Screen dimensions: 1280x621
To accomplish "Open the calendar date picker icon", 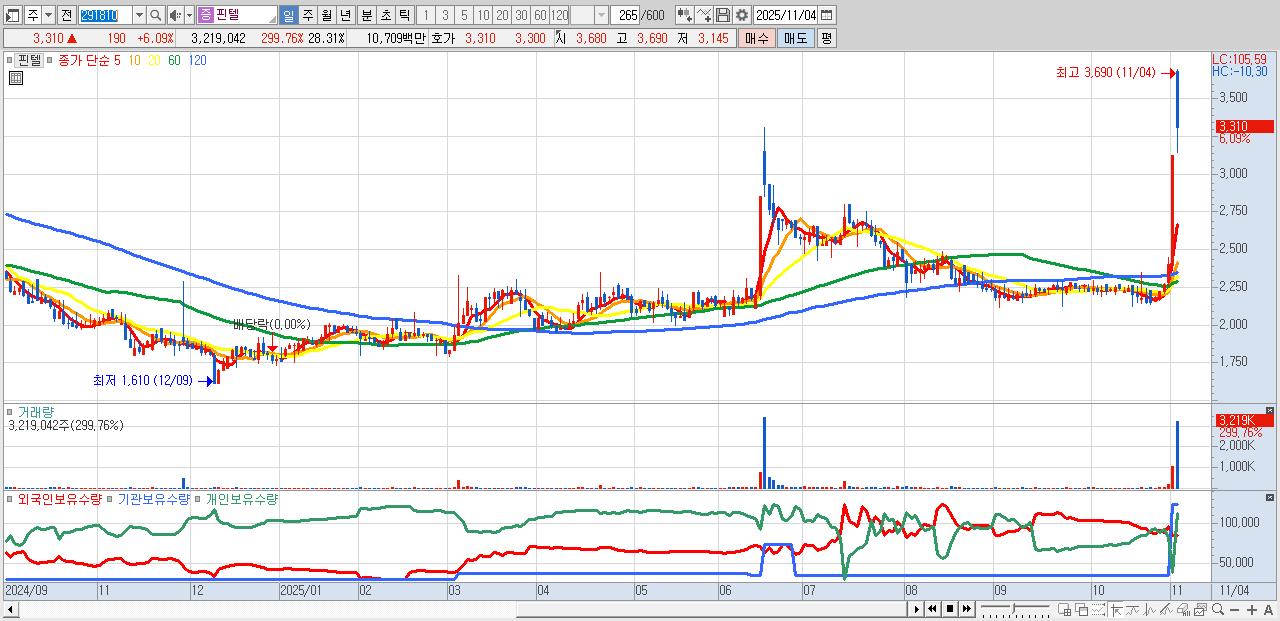I will coord(826,15).
